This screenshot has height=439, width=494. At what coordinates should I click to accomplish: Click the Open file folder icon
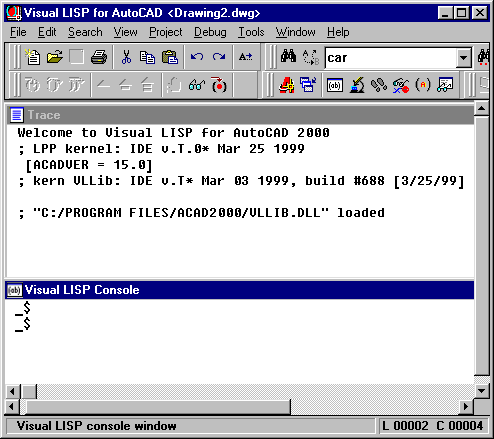point(55,57)
